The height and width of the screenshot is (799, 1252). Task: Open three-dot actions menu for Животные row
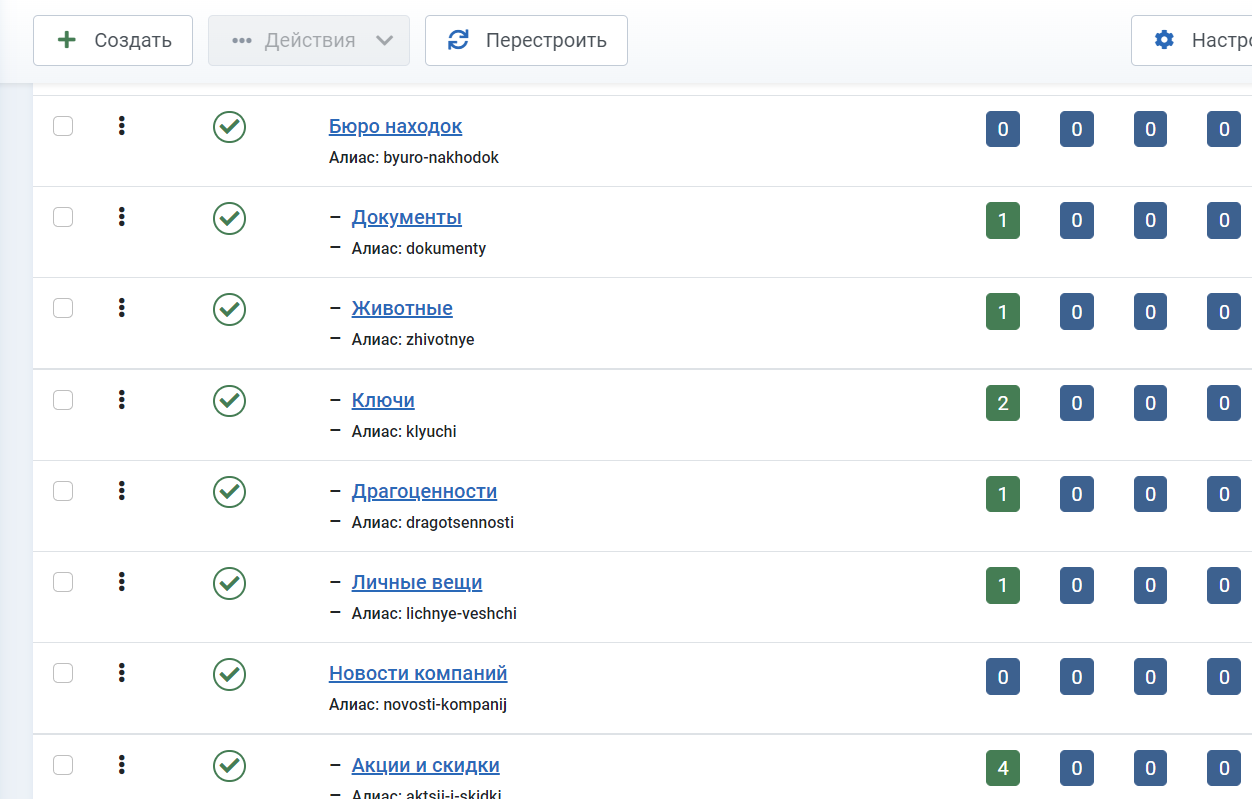tap(121, 308)
